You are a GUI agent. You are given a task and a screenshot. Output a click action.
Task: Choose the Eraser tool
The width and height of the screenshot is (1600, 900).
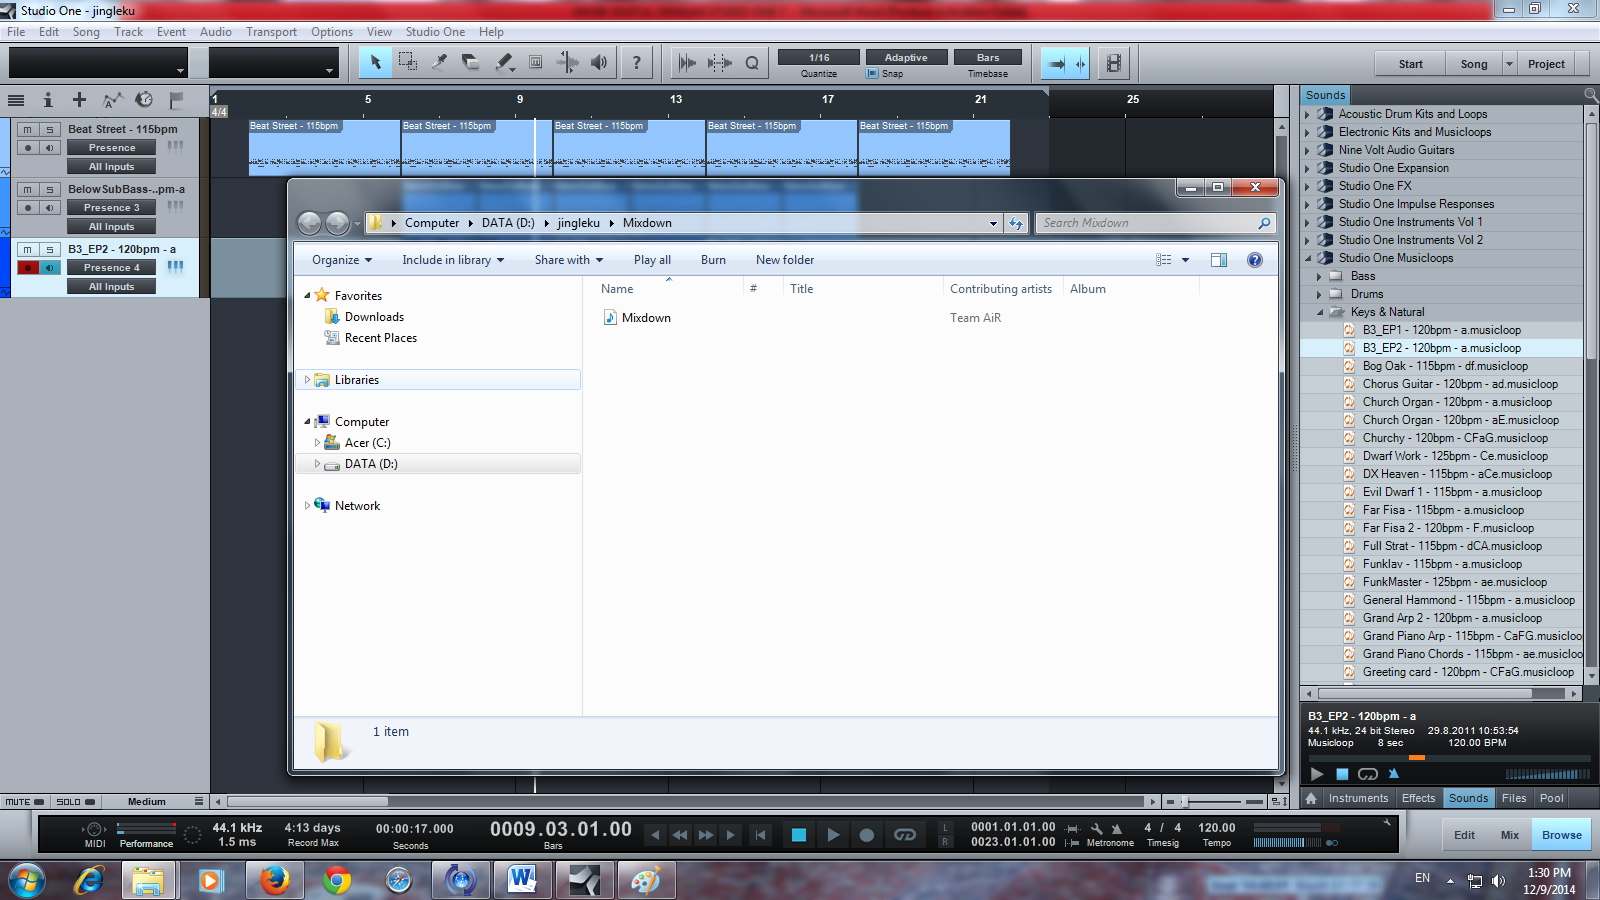[x=471, y=63]
